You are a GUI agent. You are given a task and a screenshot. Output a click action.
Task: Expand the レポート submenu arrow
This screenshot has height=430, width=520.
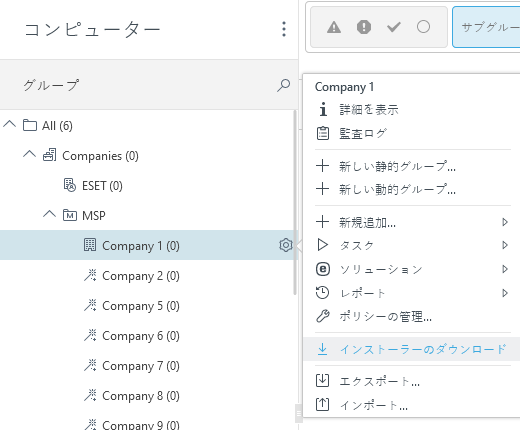[x=505, y=293]
